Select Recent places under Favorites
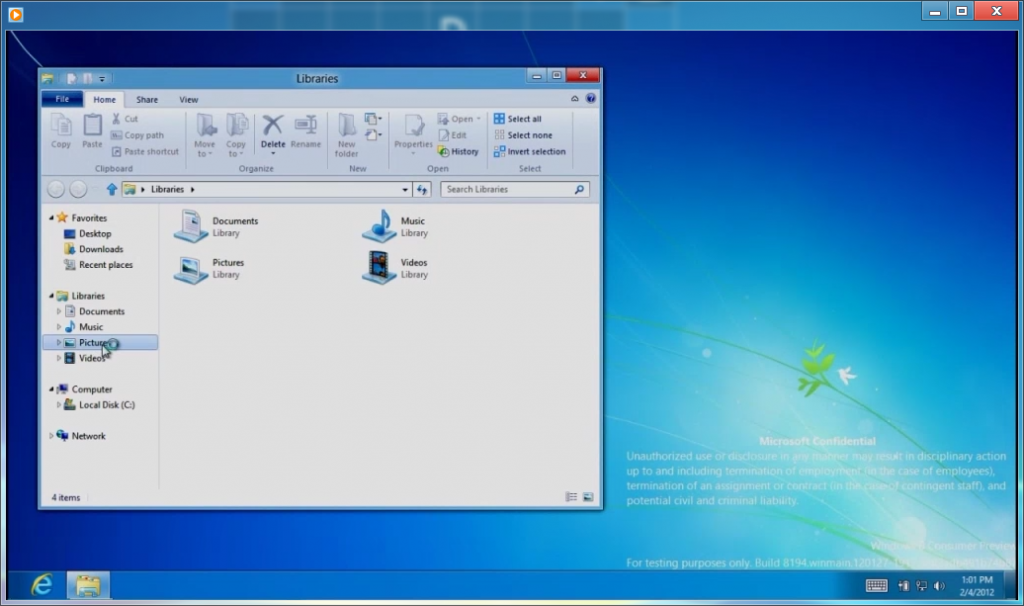The image size is (1024, 606). (99, 265)
